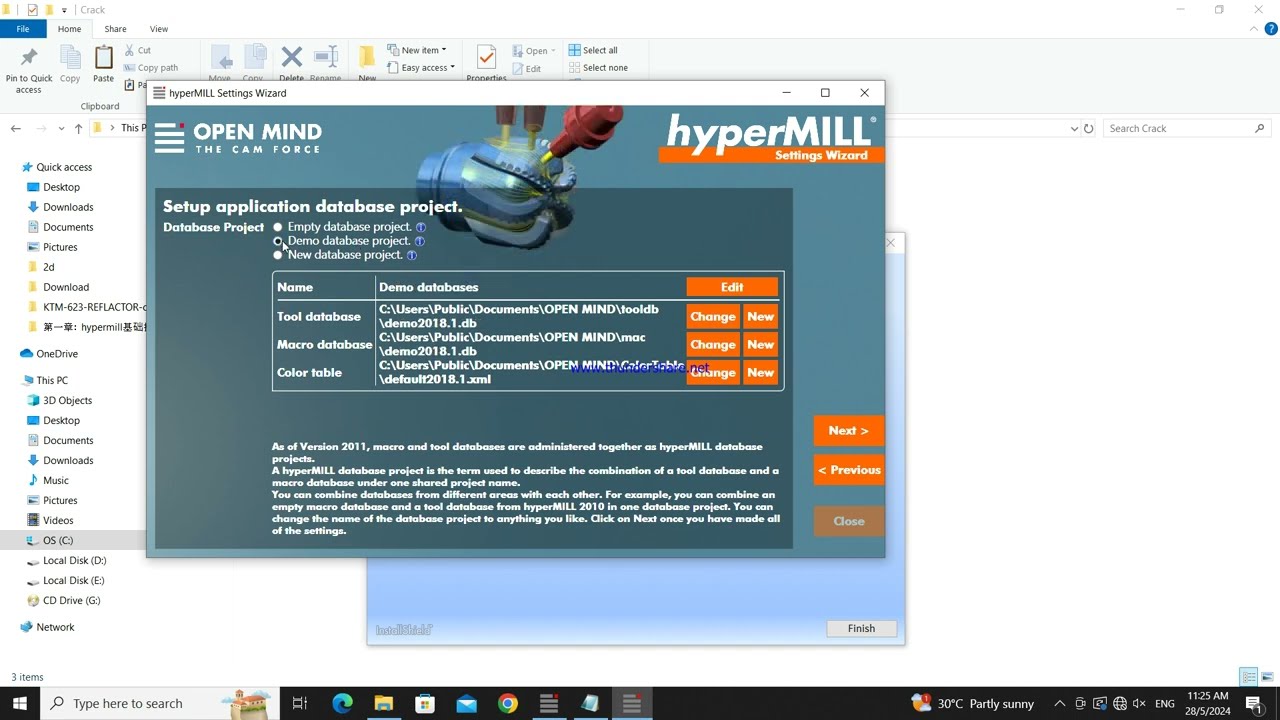This screenshot has width=1280, height=720.
Task: Proceed with the Next > button
Action: 849,430
